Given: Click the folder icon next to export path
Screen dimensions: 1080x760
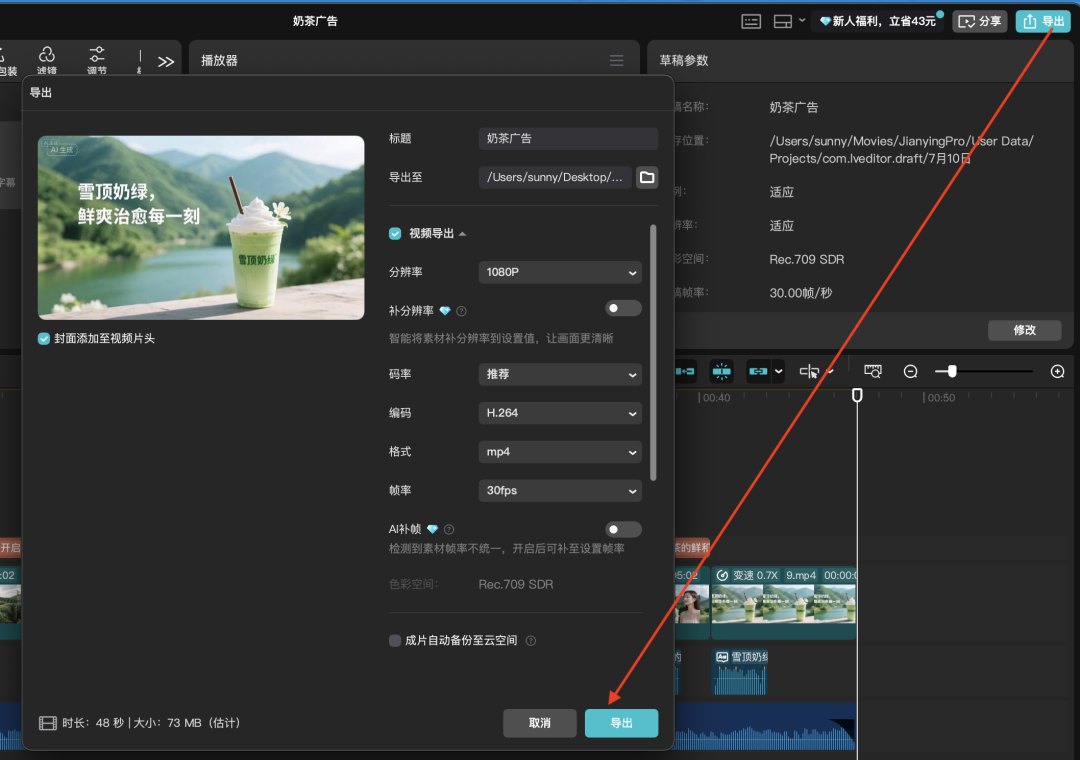Looking at the screenshot, I should (x=647, y=177).
